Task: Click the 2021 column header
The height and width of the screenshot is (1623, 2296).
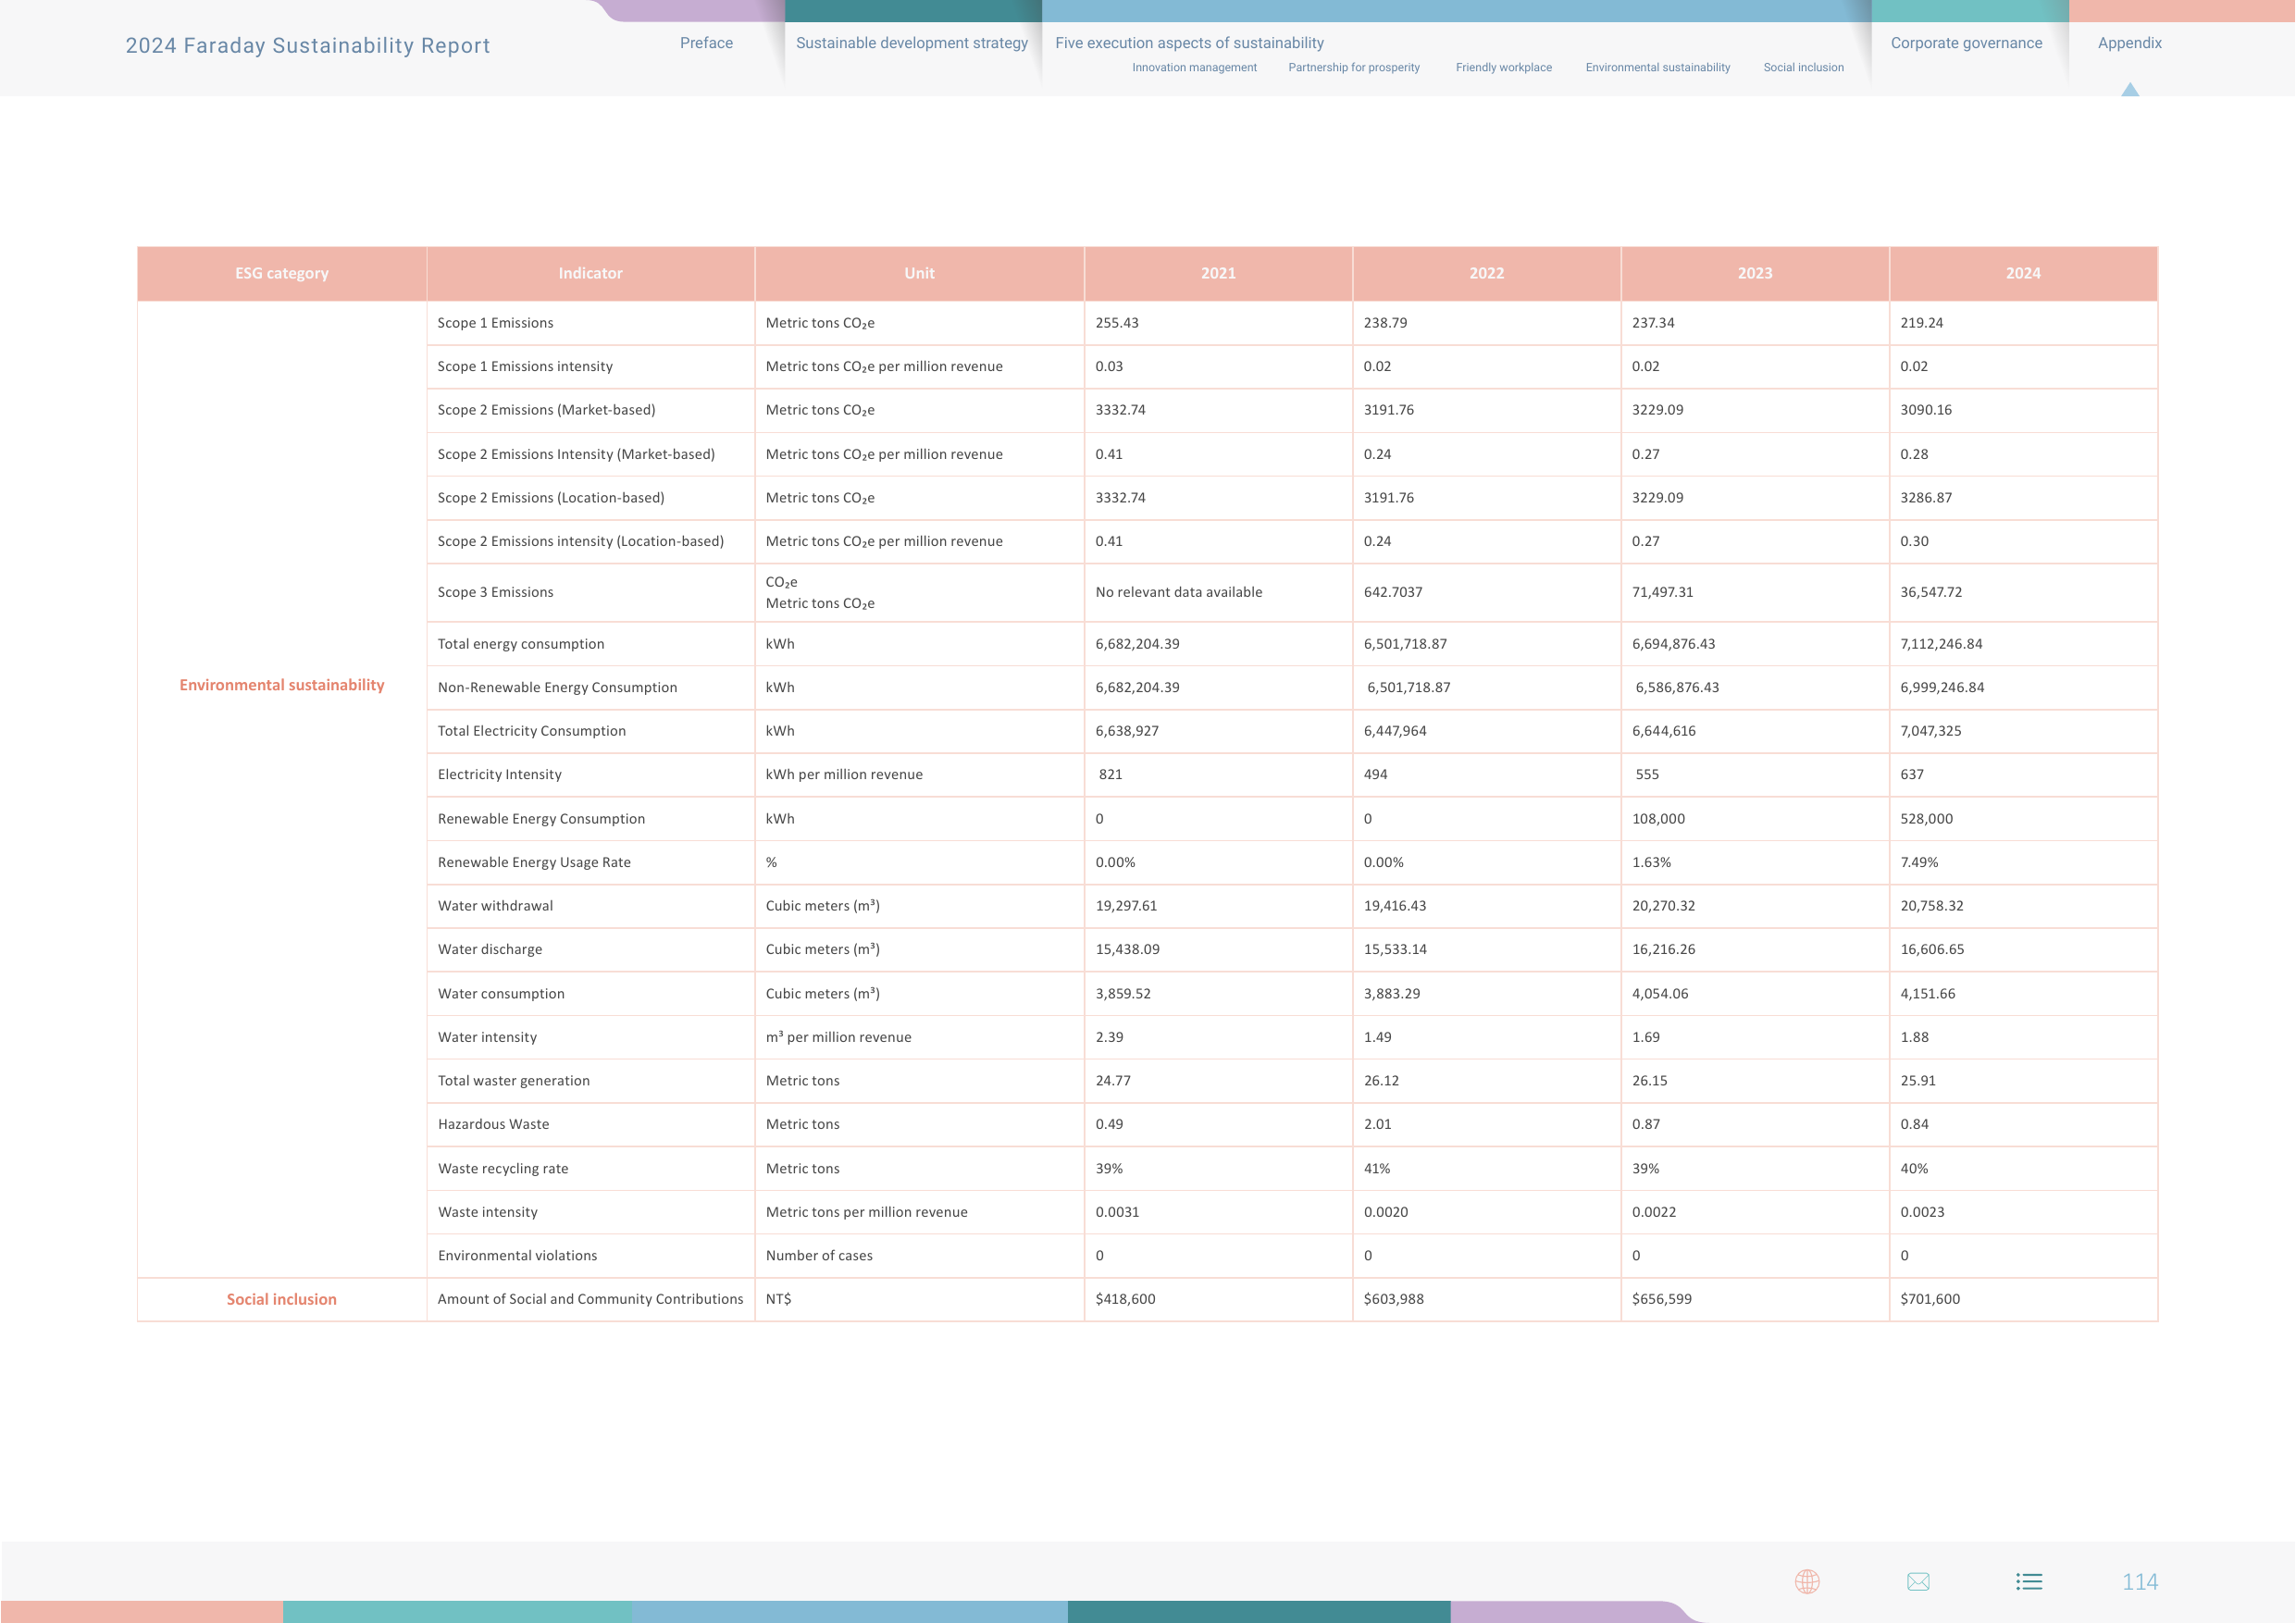Action: click(1218, 273)
